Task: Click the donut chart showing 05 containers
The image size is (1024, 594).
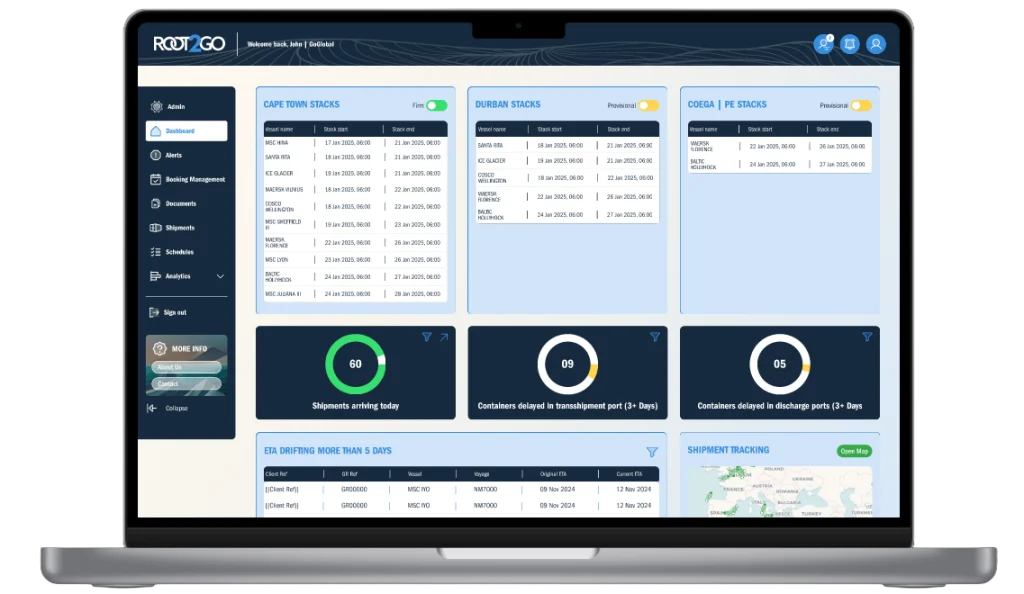Action: tap(780, 364)
